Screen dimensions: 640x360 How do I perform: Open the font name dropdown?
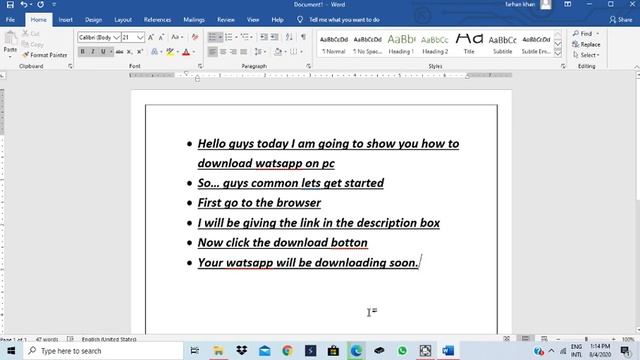116,37
